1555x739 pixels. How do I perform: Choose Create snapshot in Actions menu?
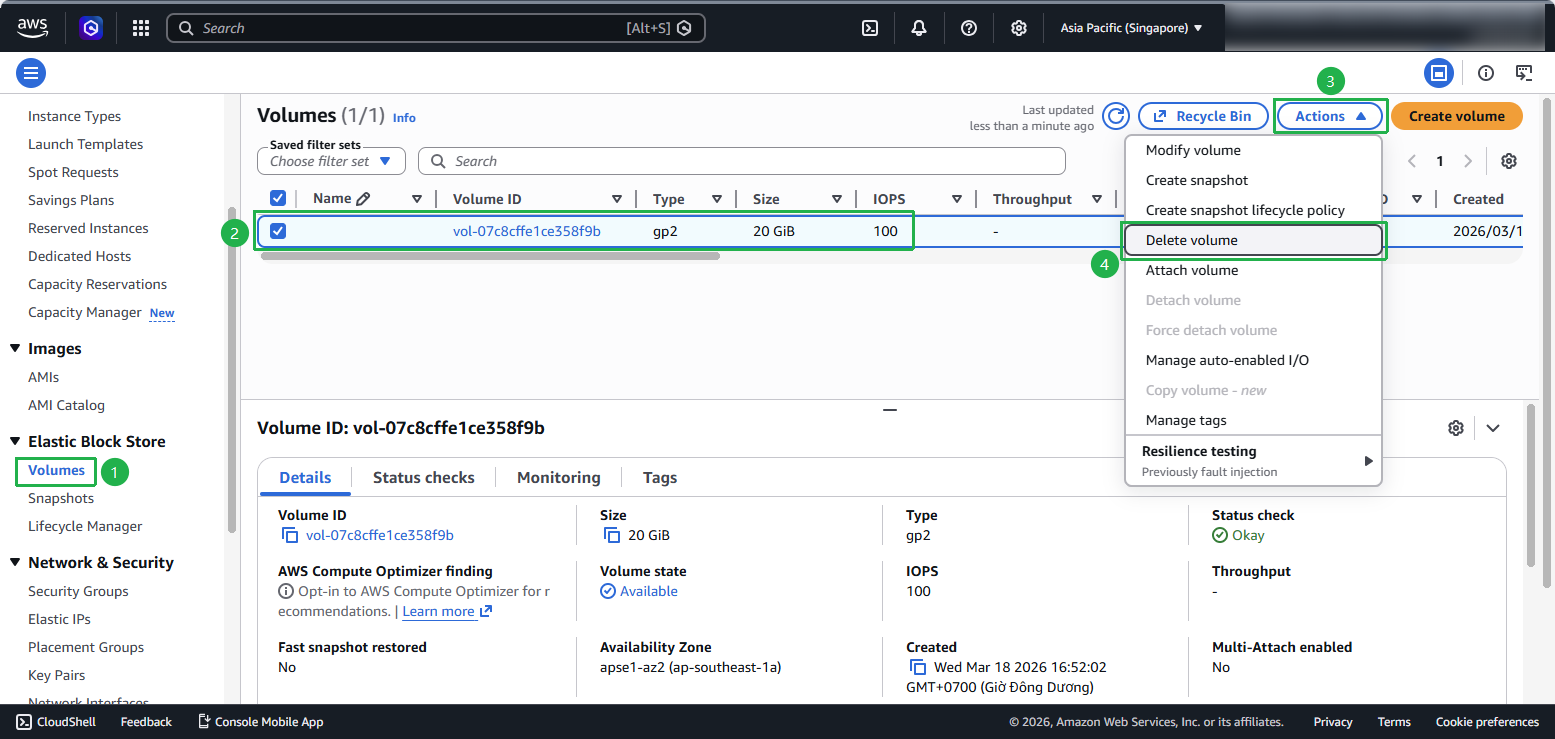coord(1253,180)
